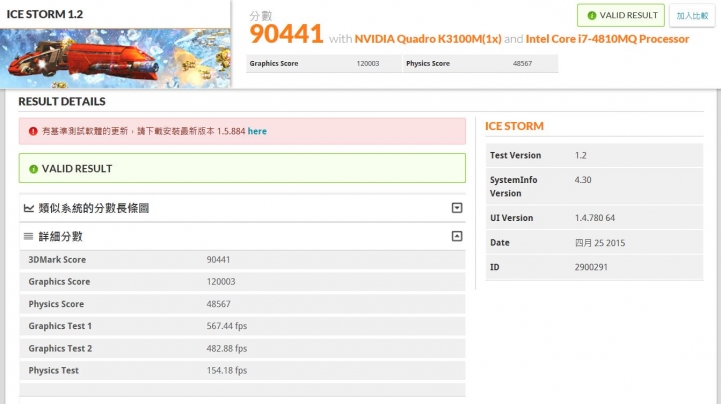Open NVIDIA Quadro K3100M(1x) link
This screenshot has width=721, height=404.
click(x=428, y=39)
